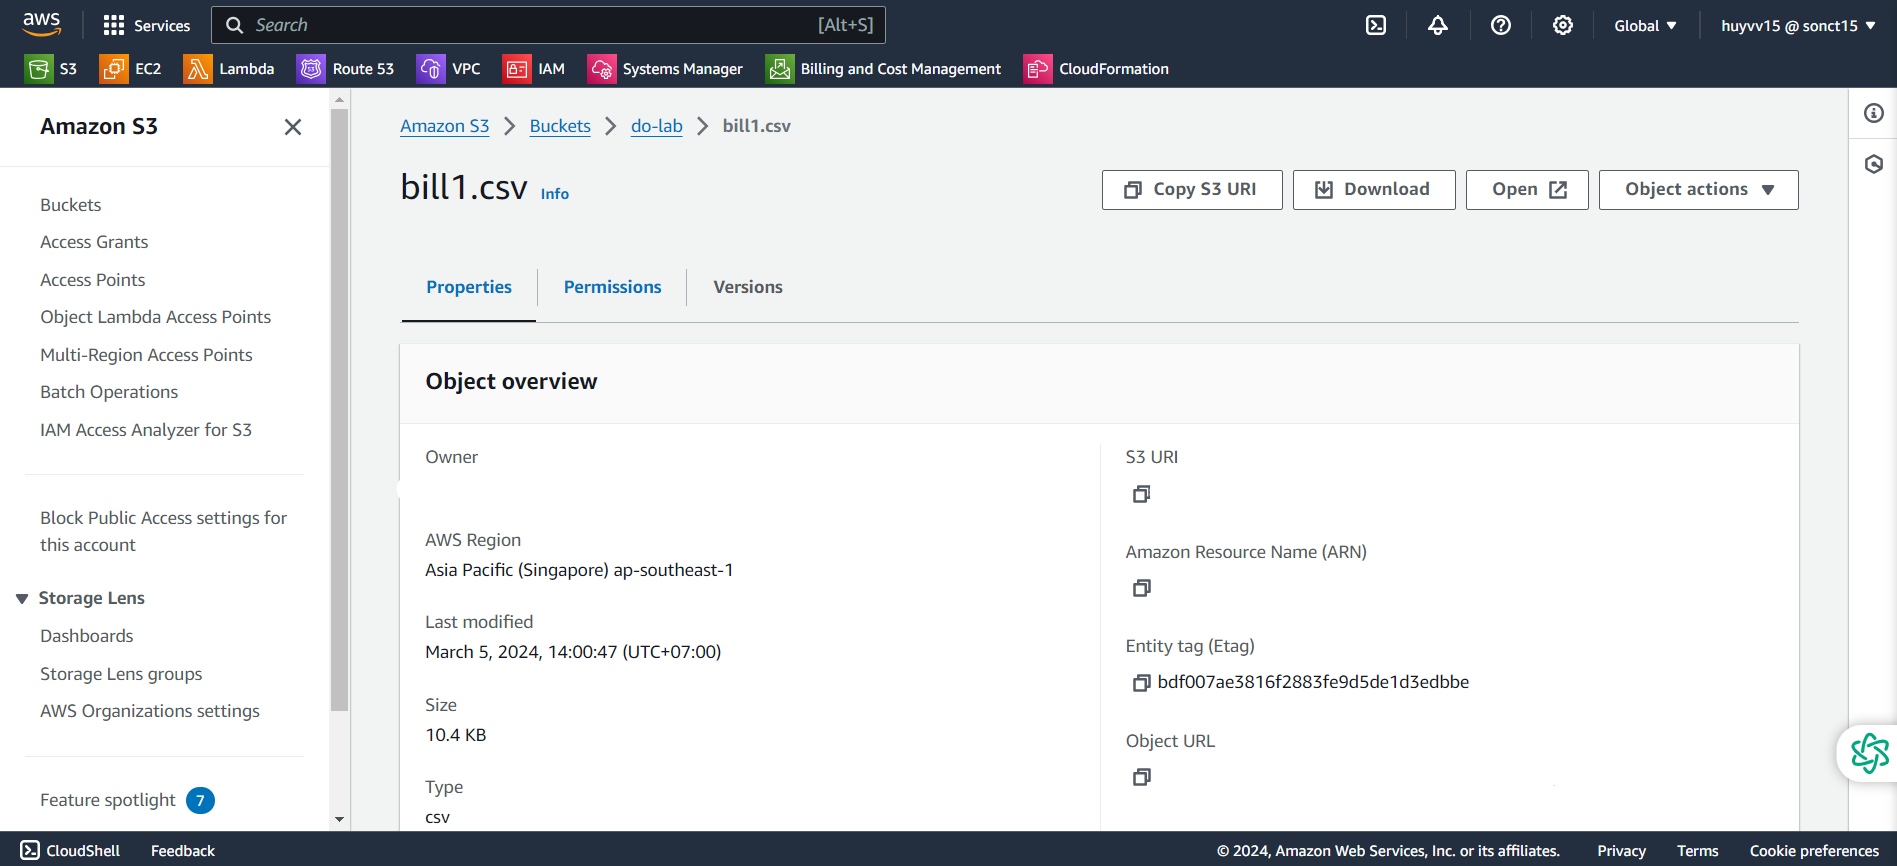The width and height of the screenshot is (1897, 866).
Task: Copy the Object URL with its copy icon
Action: pos(1141,777)
